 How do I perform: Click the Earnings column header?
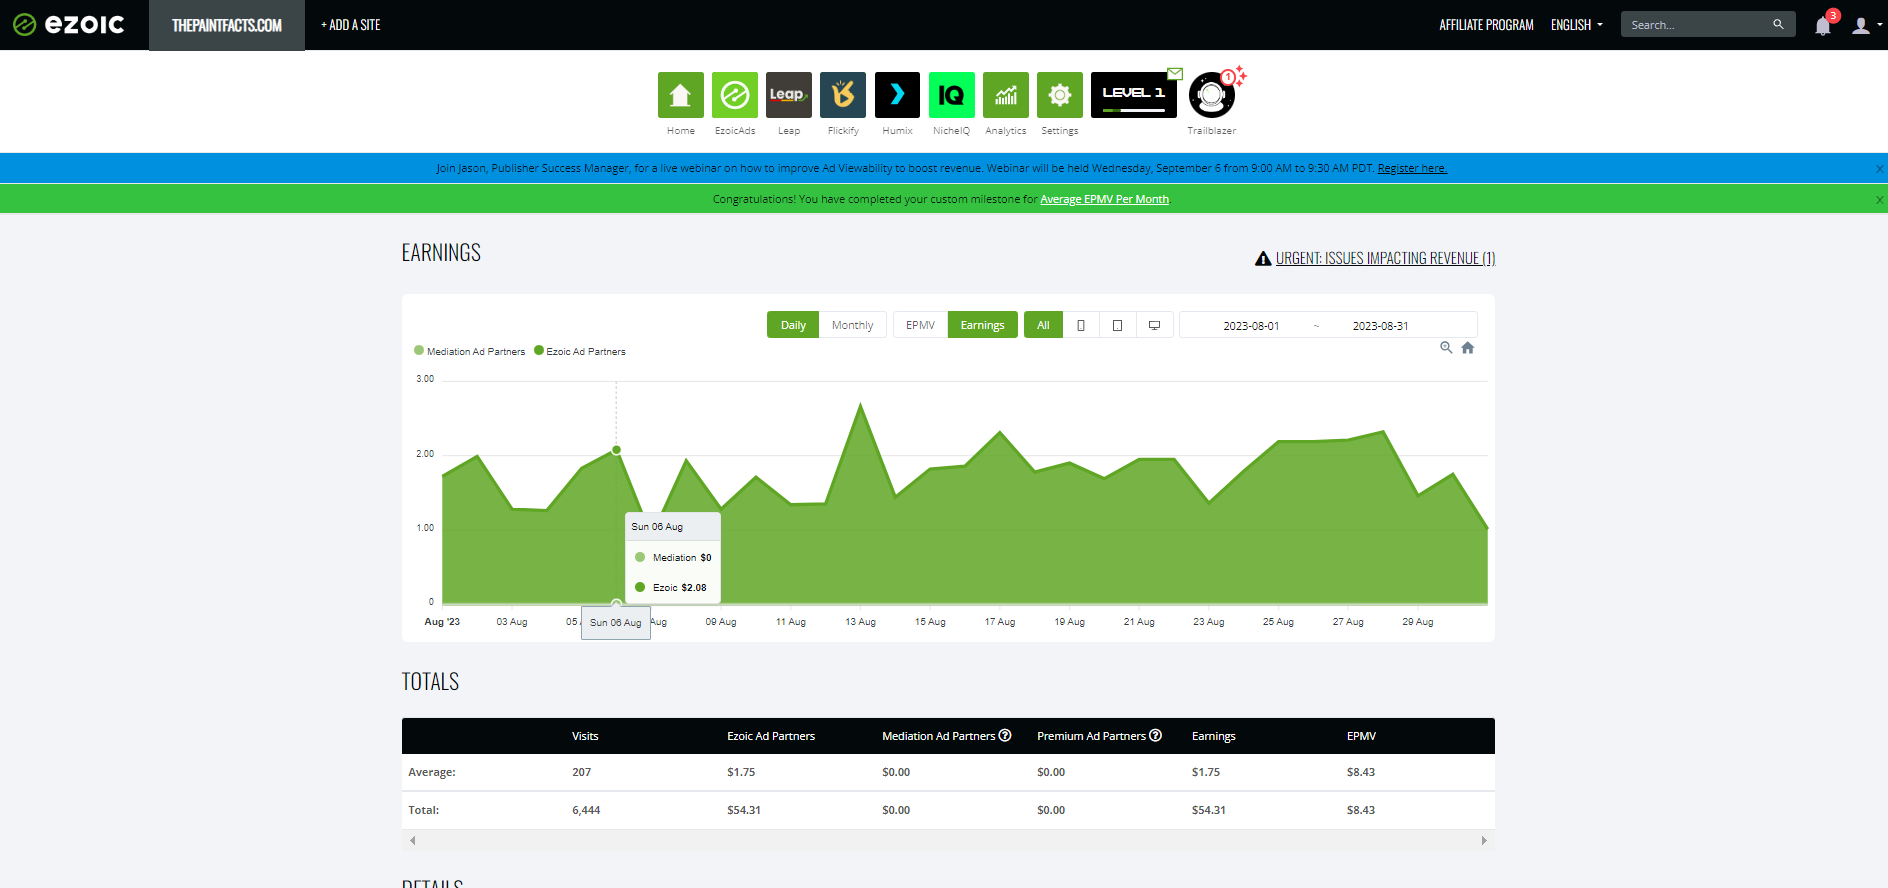[x=1213, y=736]
